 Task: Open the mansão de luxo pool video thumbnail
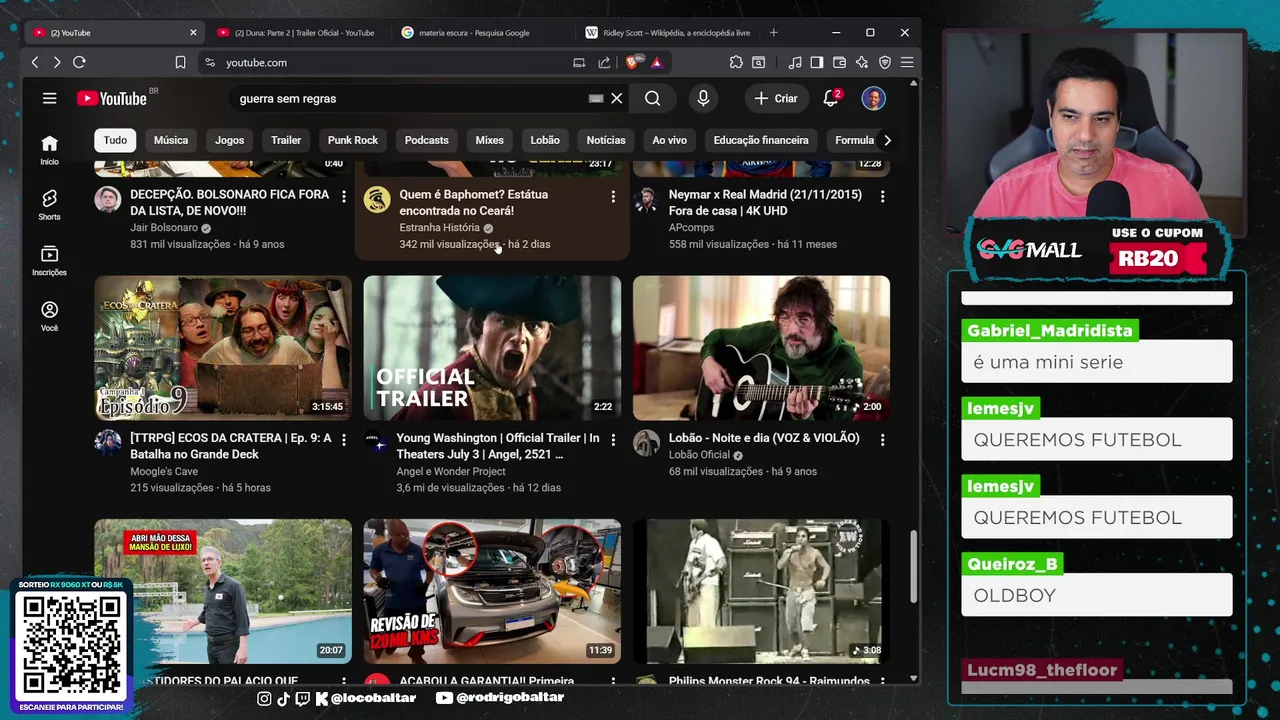(x=223, y=591)
